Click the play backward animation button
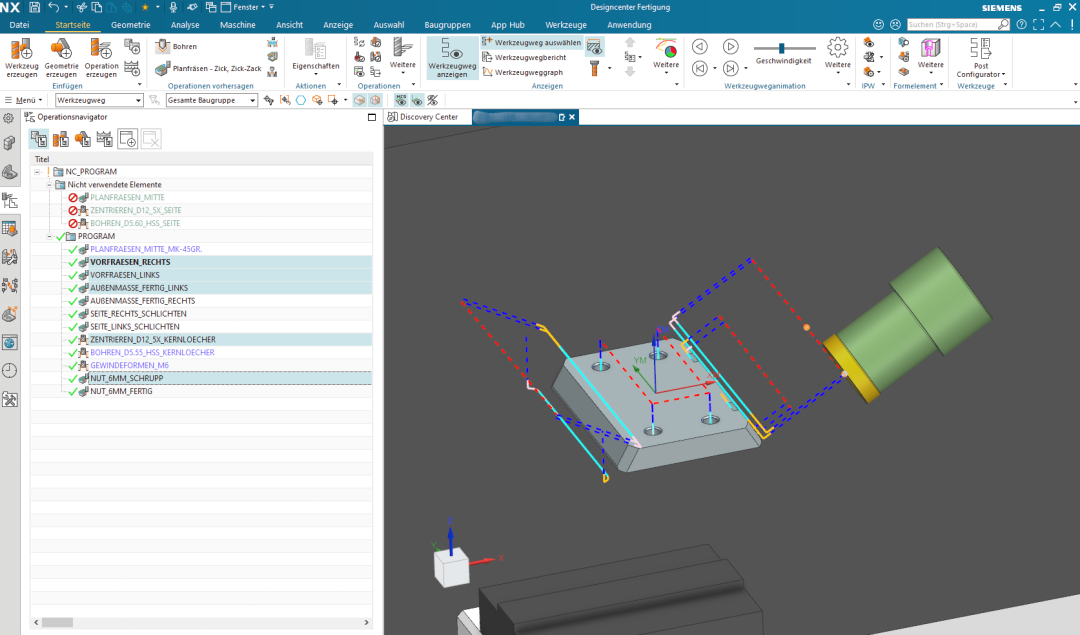Image resolution: width=1080 pixels, height=635 pixels. [700, 46]
